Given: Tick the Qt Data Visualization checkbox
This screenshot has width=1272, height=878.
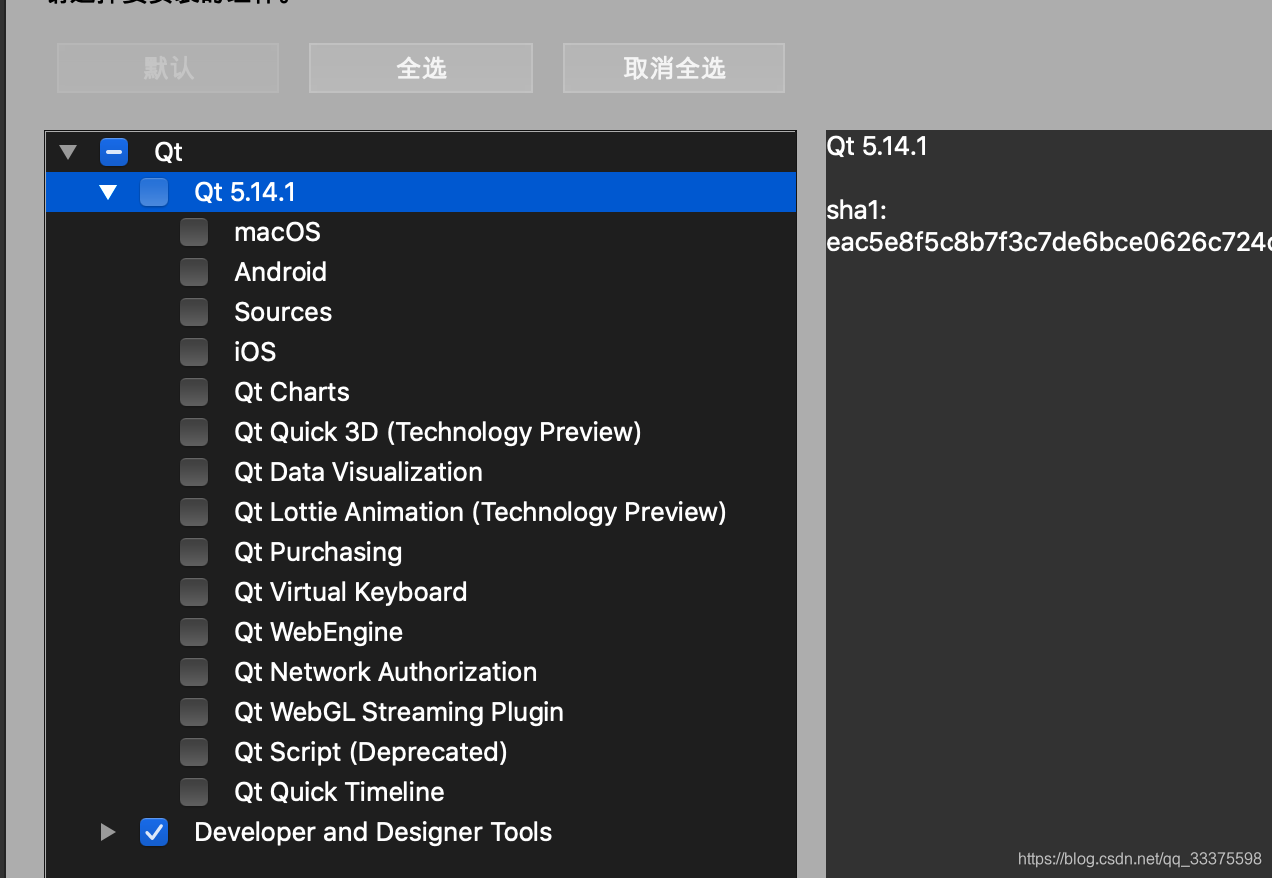Looking at the screenshot, I should pos(194,472).
